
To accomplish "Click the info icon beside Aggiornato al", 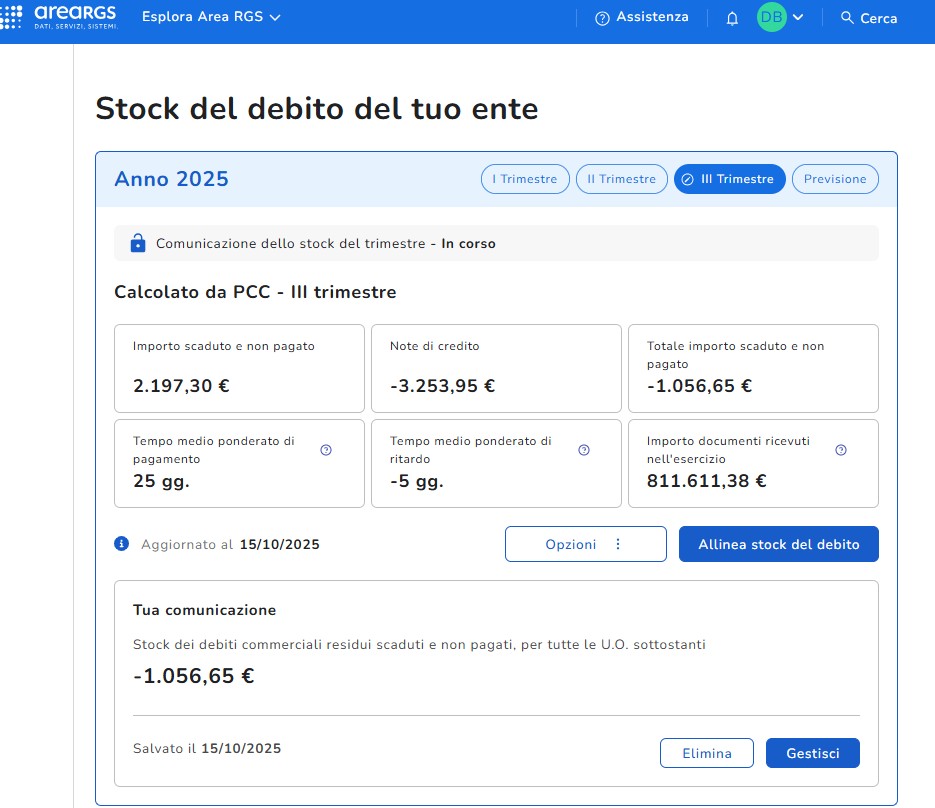I will pos(122,544).
